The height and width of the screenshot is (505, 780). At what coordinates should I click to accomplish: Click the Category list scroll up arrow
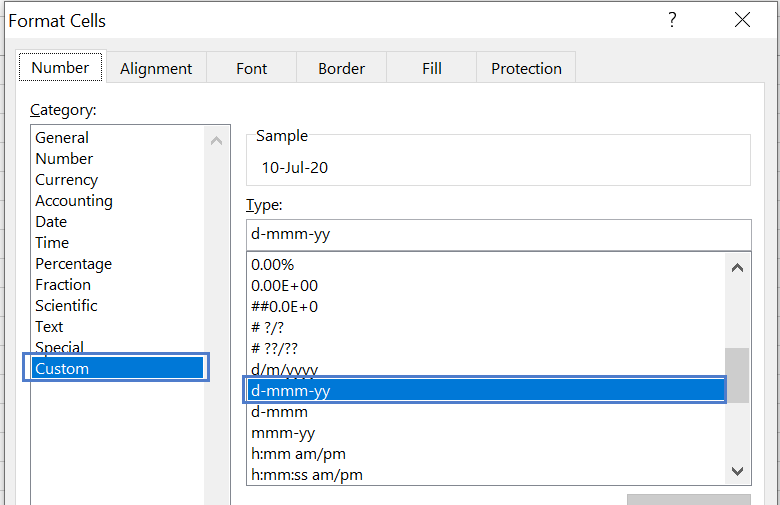pyautogui.click(x=216, y=141)
